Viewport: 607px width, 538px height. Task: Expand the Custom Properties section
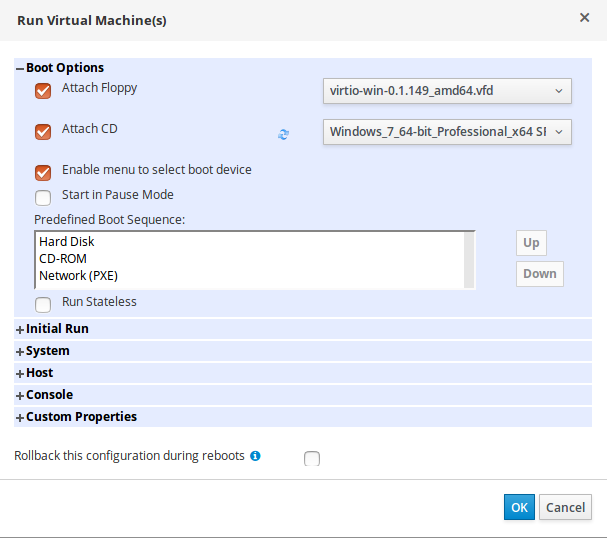click(x=80, y=417)
